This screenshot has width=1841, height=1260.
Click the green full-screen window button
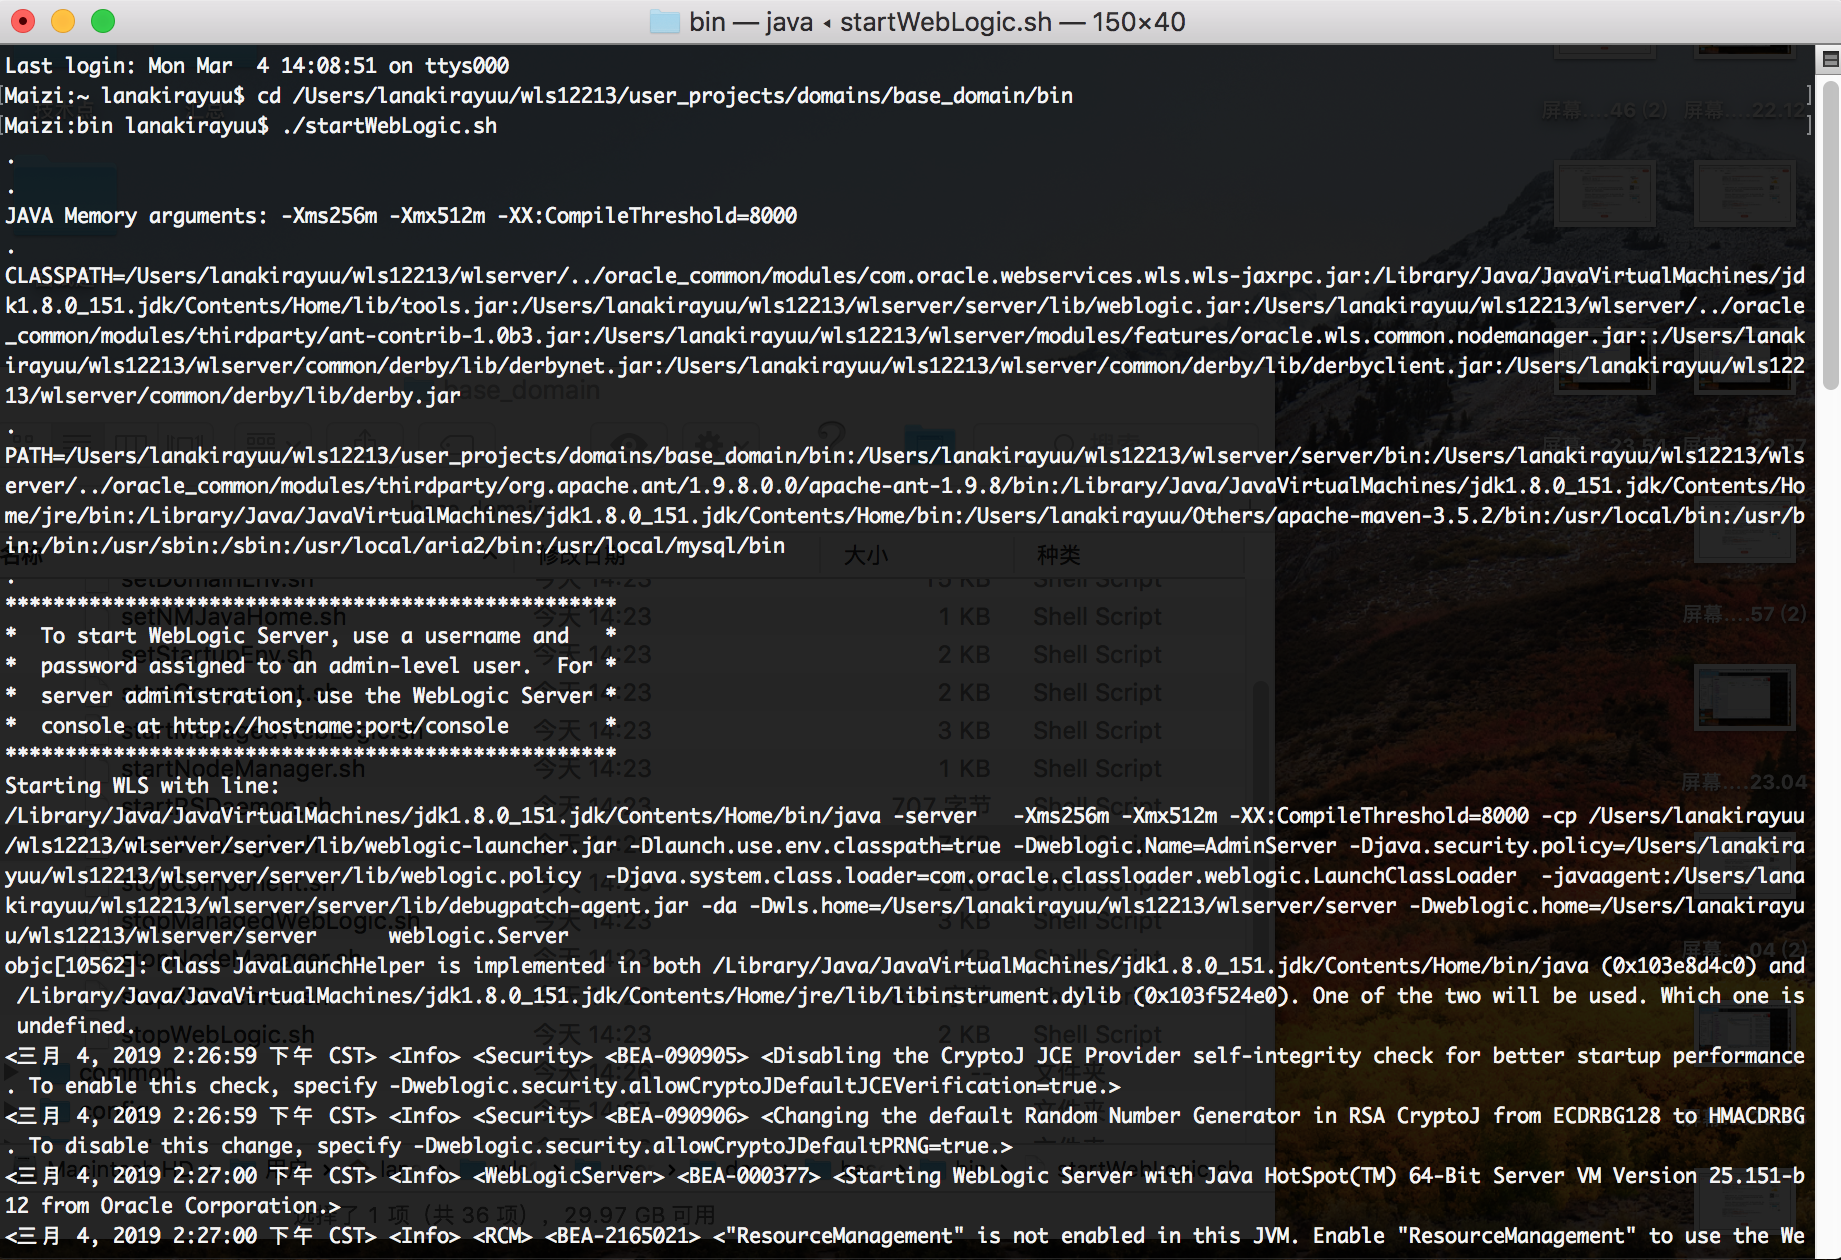click(103, 21)
